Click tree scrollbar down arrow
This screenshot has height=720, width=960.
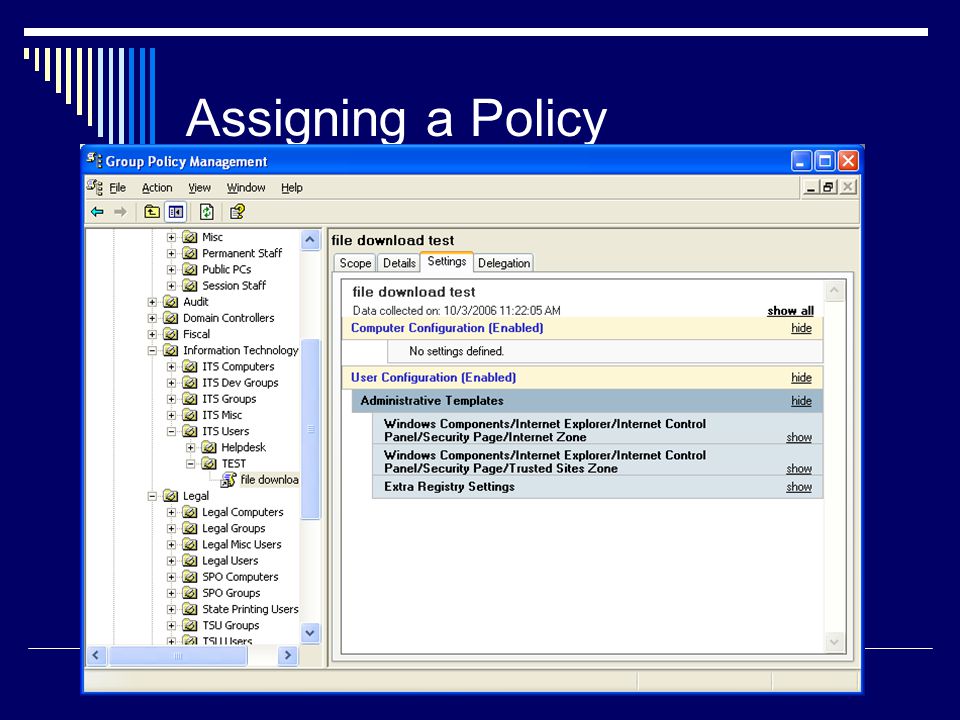(x=310, y=633)
